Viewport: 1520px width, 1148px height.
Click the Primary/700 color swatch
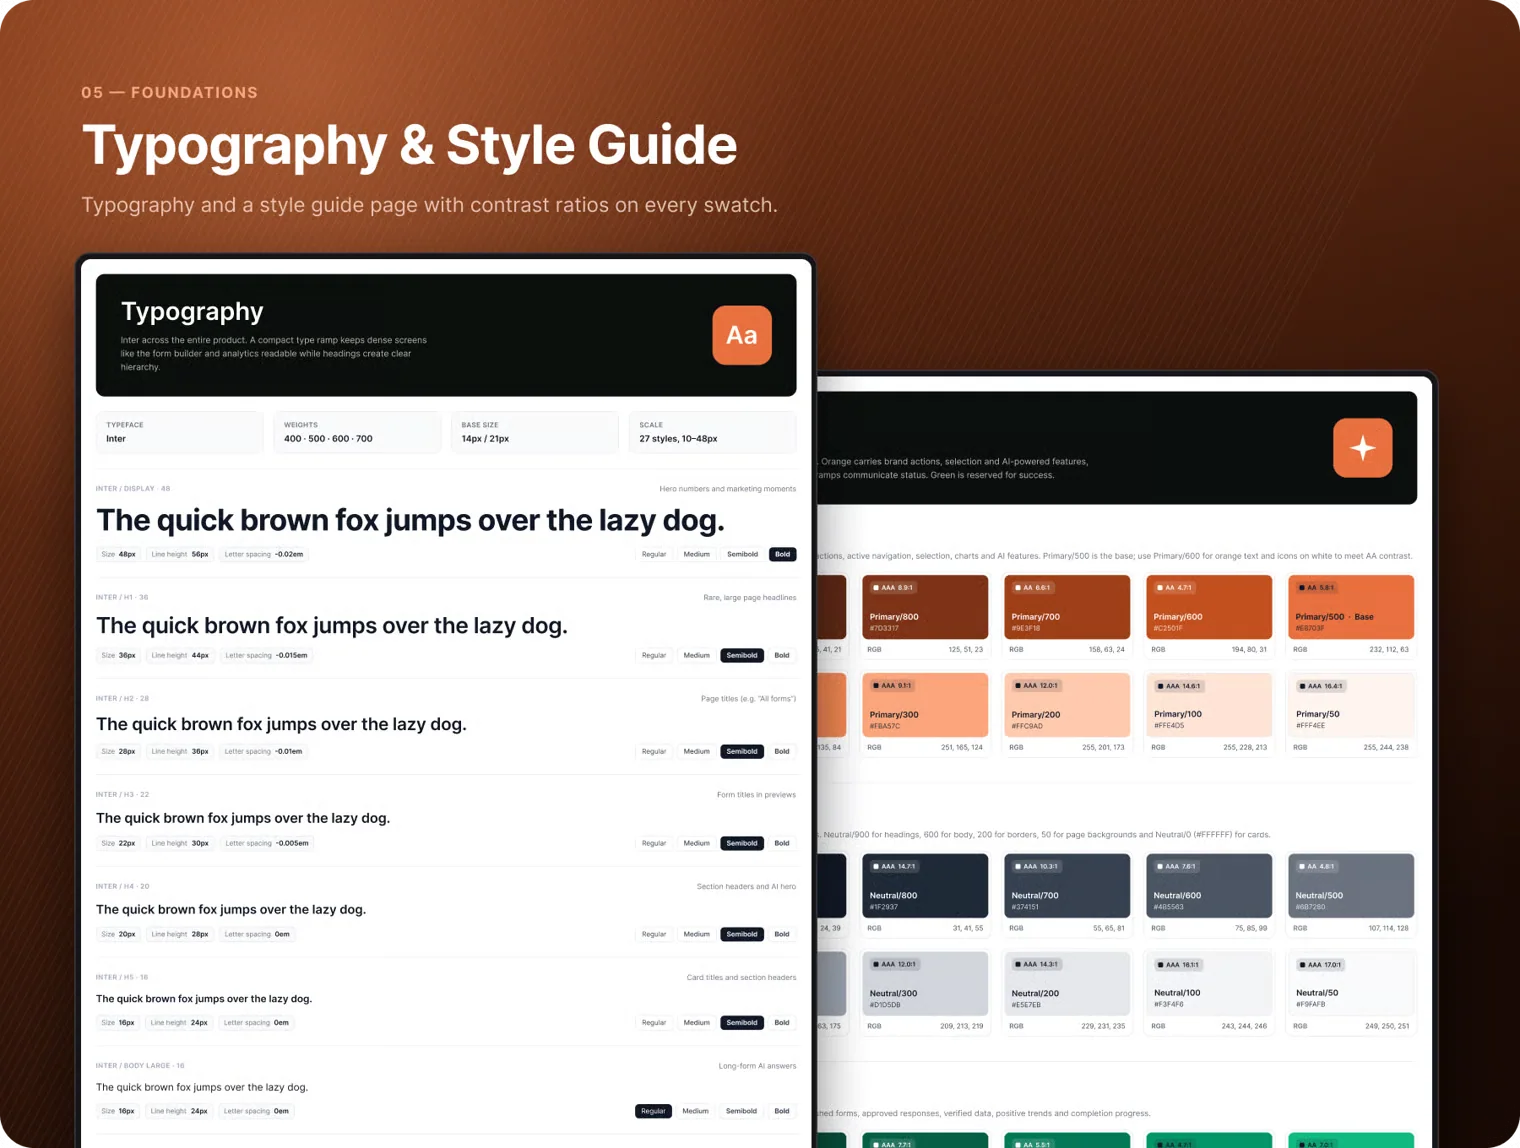(x=1067, y=607)
